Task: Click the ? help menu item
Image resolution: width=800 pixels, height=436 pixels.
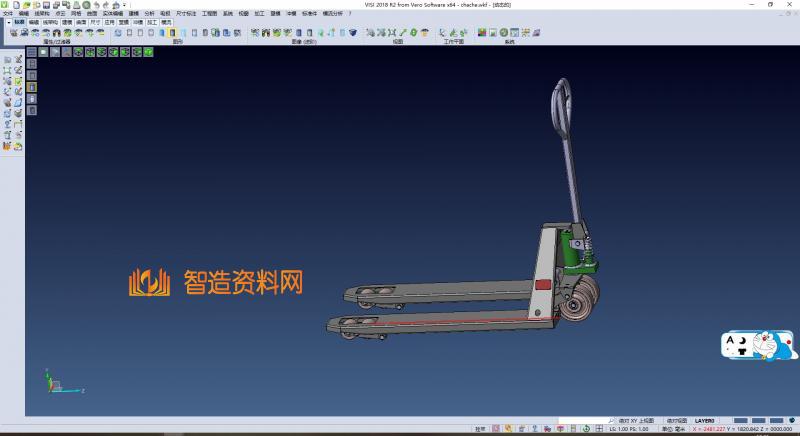Action: 350,14
